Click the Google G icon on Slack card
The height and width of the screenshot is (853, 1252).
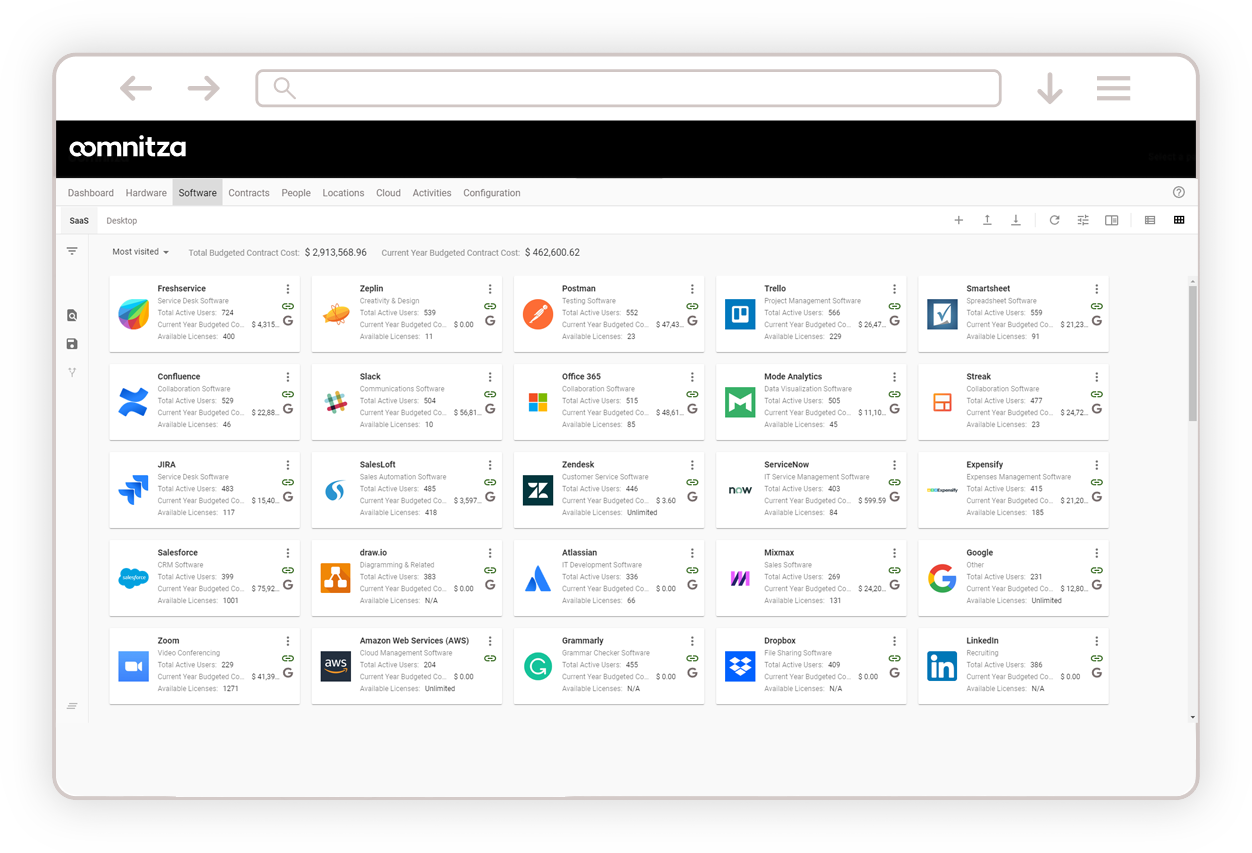[x=490, y=409]
